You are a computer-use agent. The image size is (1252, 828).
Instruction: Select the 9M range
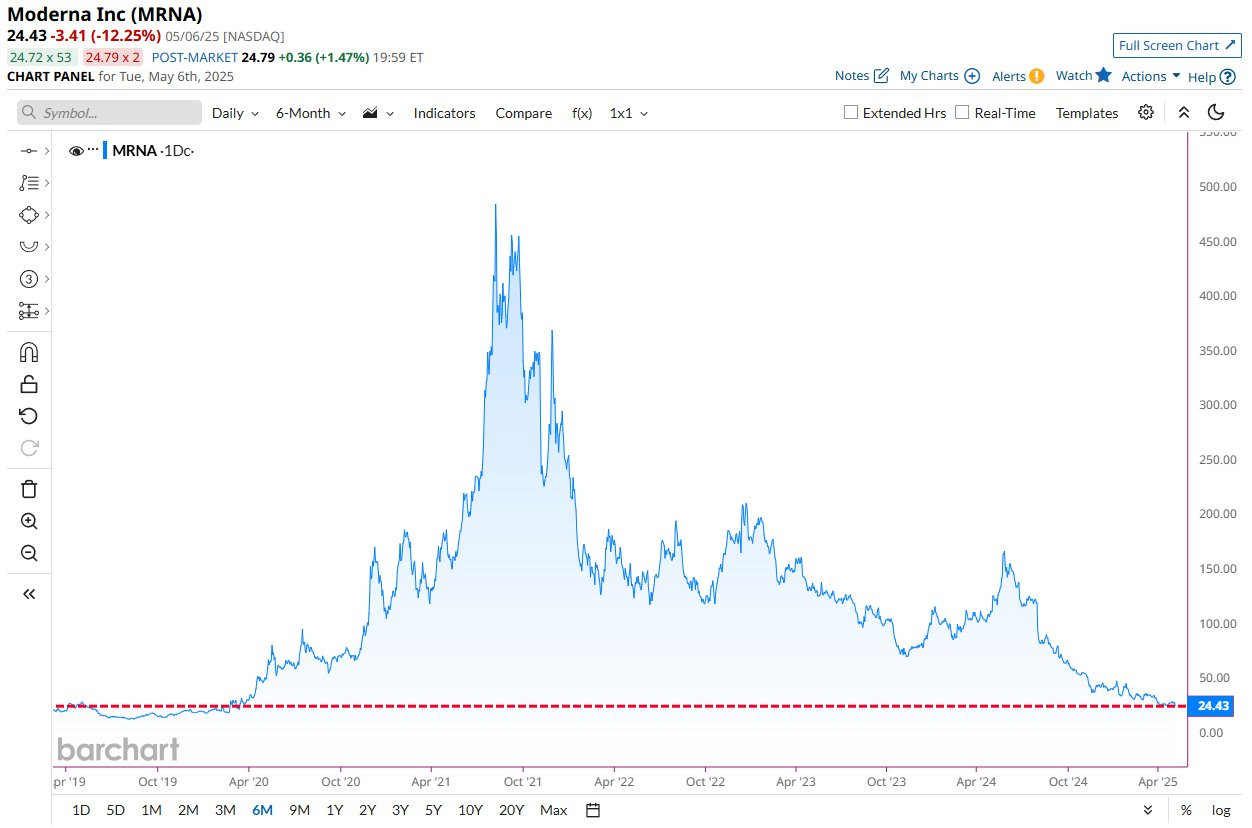pyautogui.click(x=299, y=810)
